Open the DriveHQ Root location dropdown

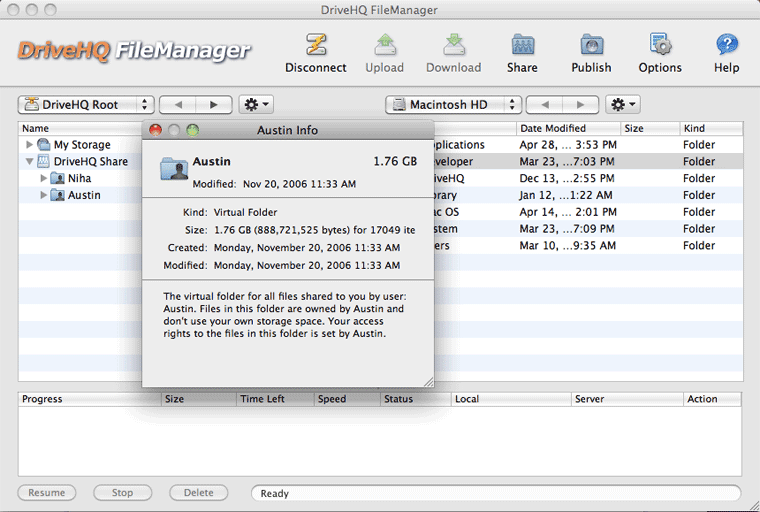[x=86, y=105]
